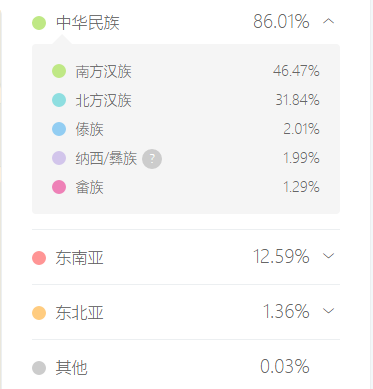Select the 北方汉族 row label
The image size is (373, 389).
pyautogui.click(x=104, y=100)
